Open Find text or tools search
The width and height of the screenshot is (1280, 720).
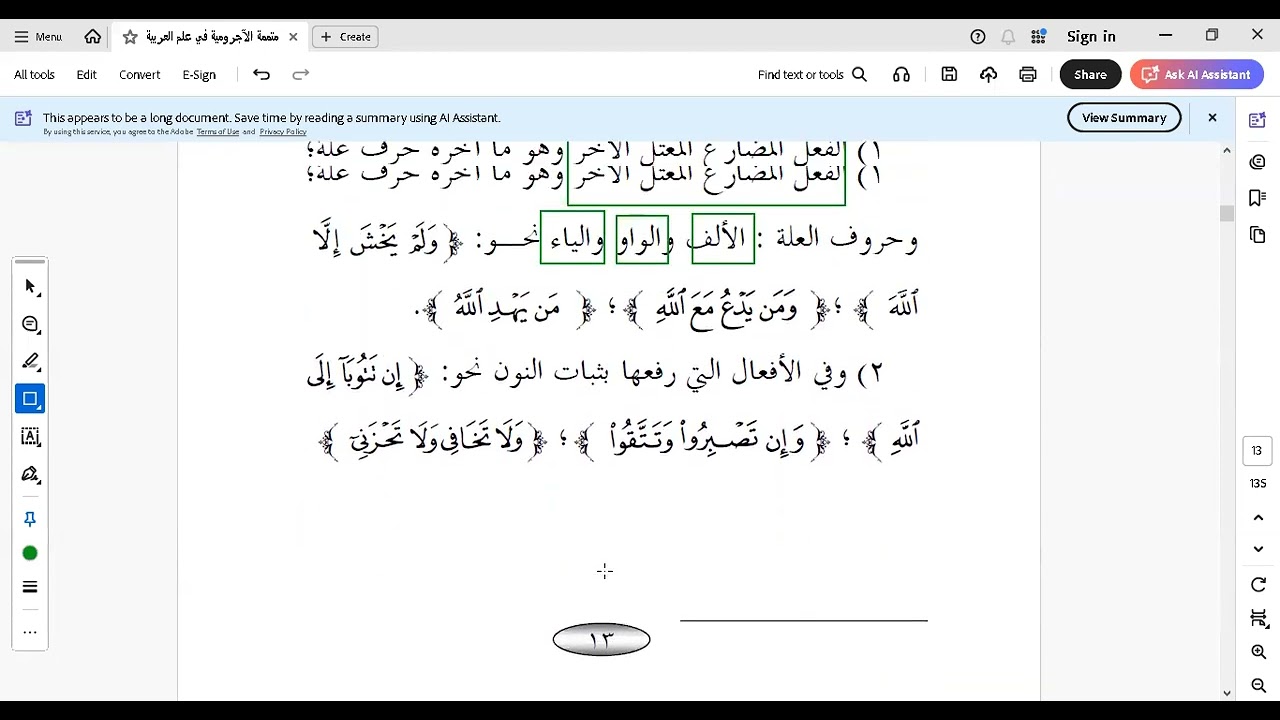pos(812,75)
